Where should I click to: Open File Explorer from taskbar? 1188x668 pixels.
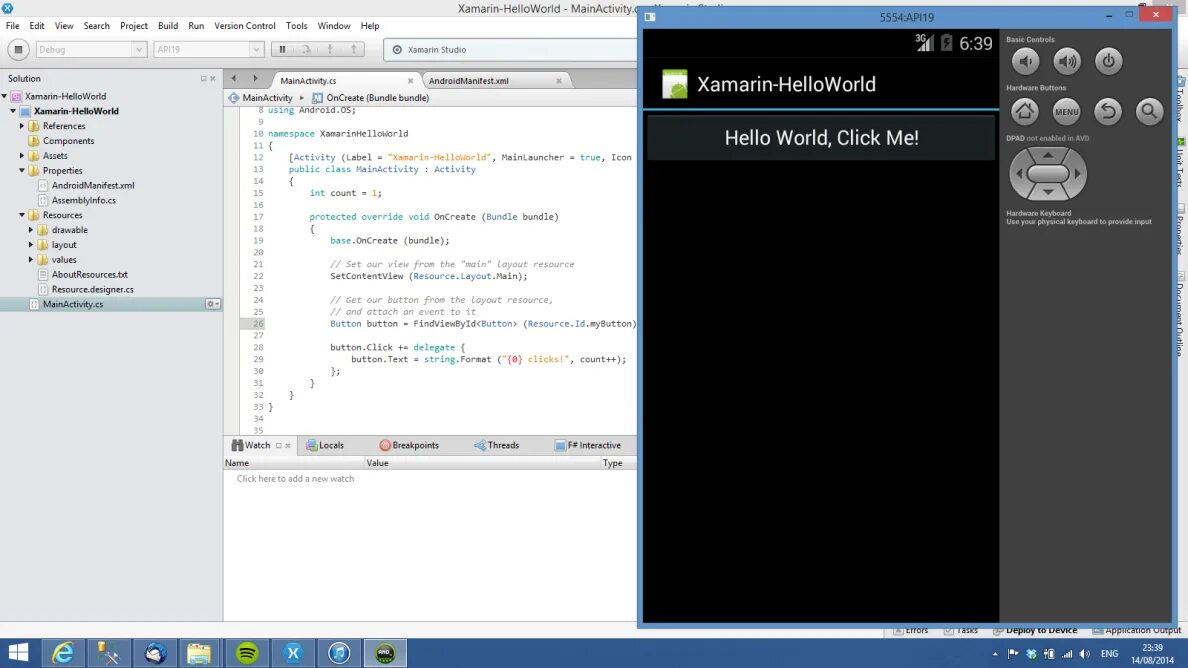pyautogui.click(x=199, y=653)
